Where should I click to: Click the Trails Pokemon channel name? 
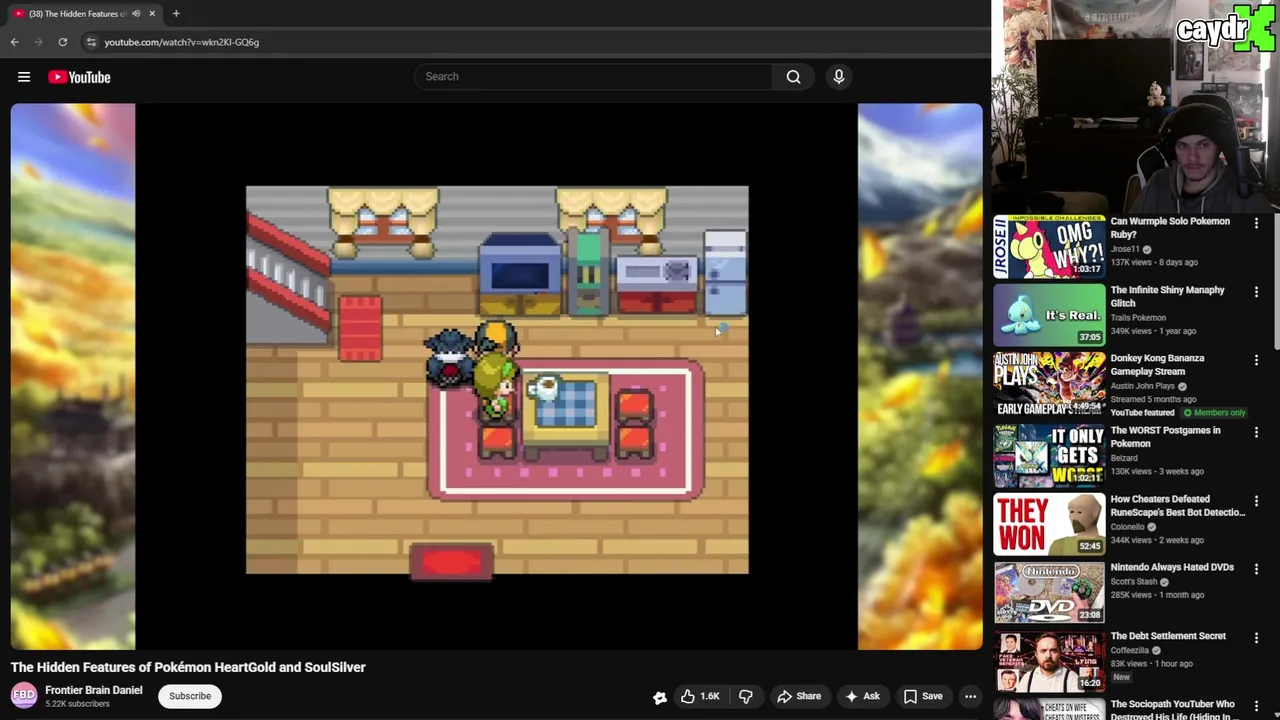tap(1138, 318)
